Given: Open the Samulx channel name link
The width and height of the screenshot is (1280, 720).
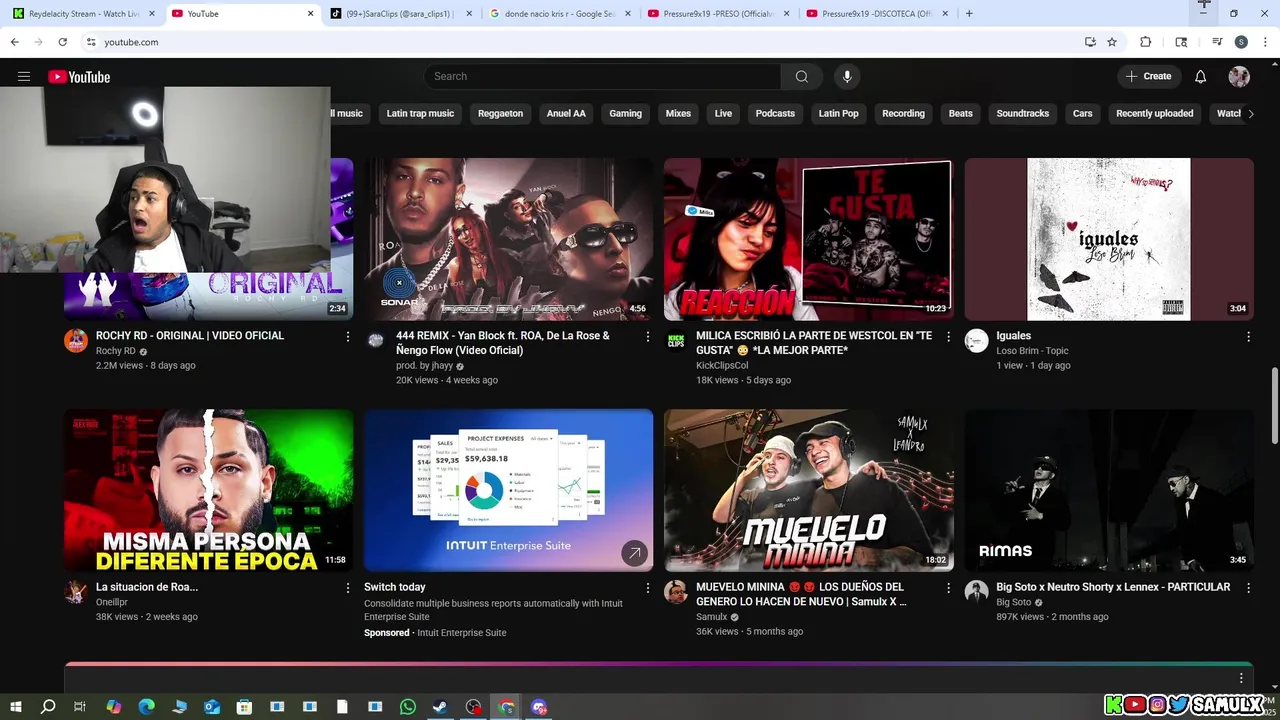Looking at the screenshot, I should tap(712, 617).
